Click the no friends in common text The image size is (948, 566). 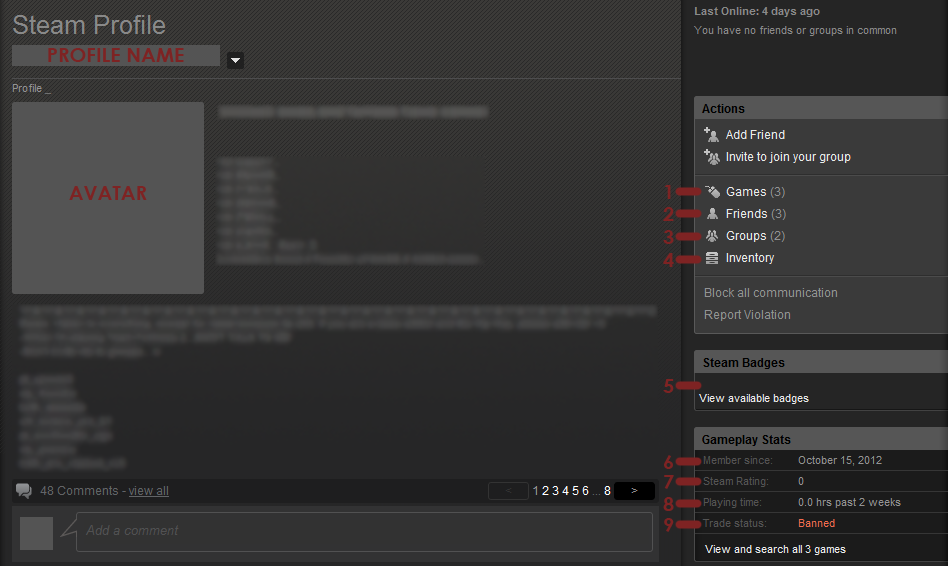795,30
